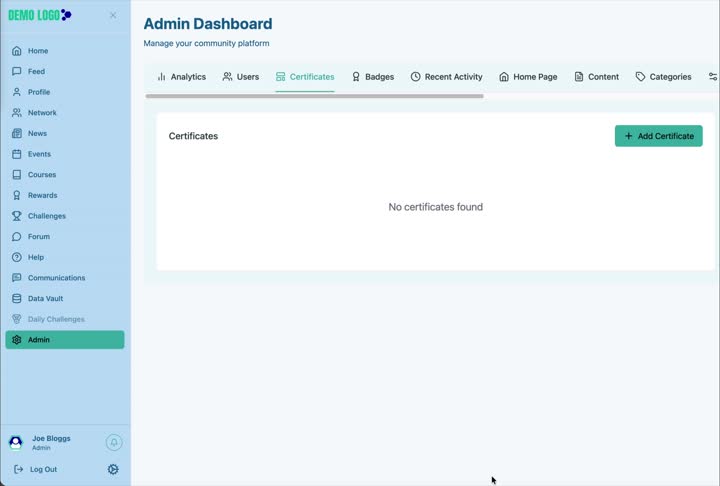The width and height of the screenshot is (720, 486).
Task: Open Communications sidebar label
Action: 56,278
